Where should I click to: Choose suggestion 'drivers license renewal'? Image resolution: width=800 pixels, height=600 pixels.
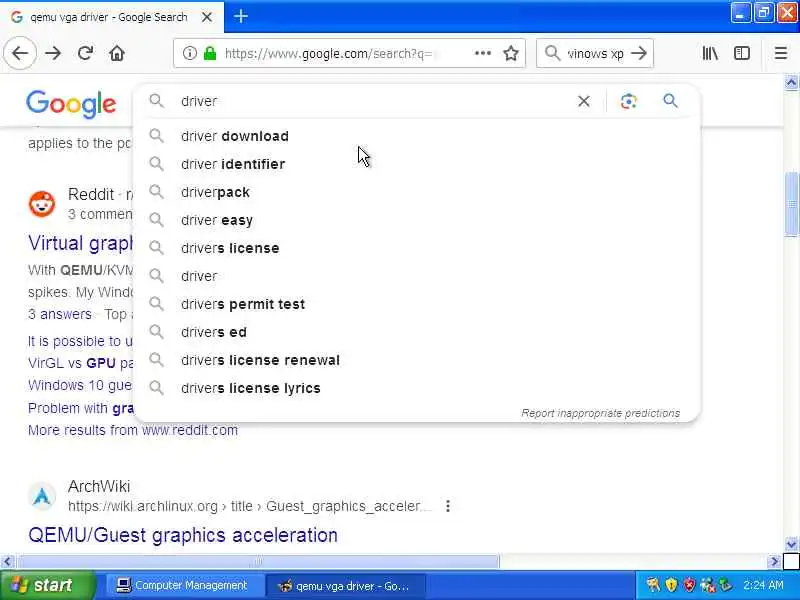coord(416,360)
